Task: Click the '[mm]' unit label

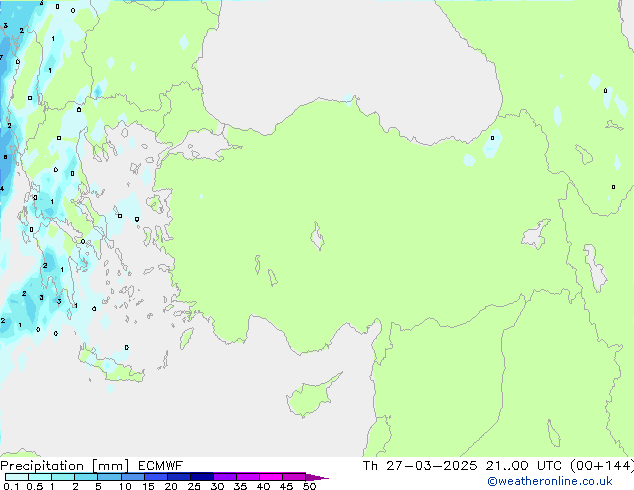Action: tap(110, 466)
